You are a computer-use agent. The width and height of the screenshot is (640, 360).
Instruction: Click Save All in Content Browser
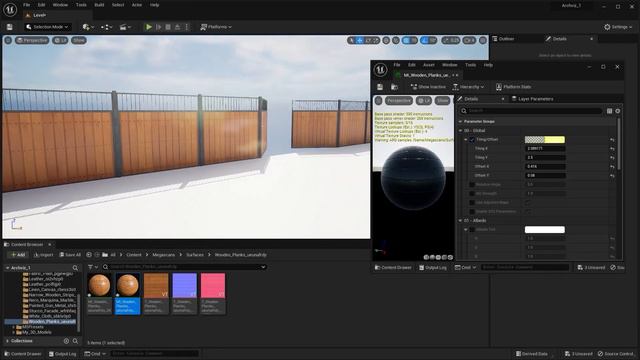tap(70, 255)
